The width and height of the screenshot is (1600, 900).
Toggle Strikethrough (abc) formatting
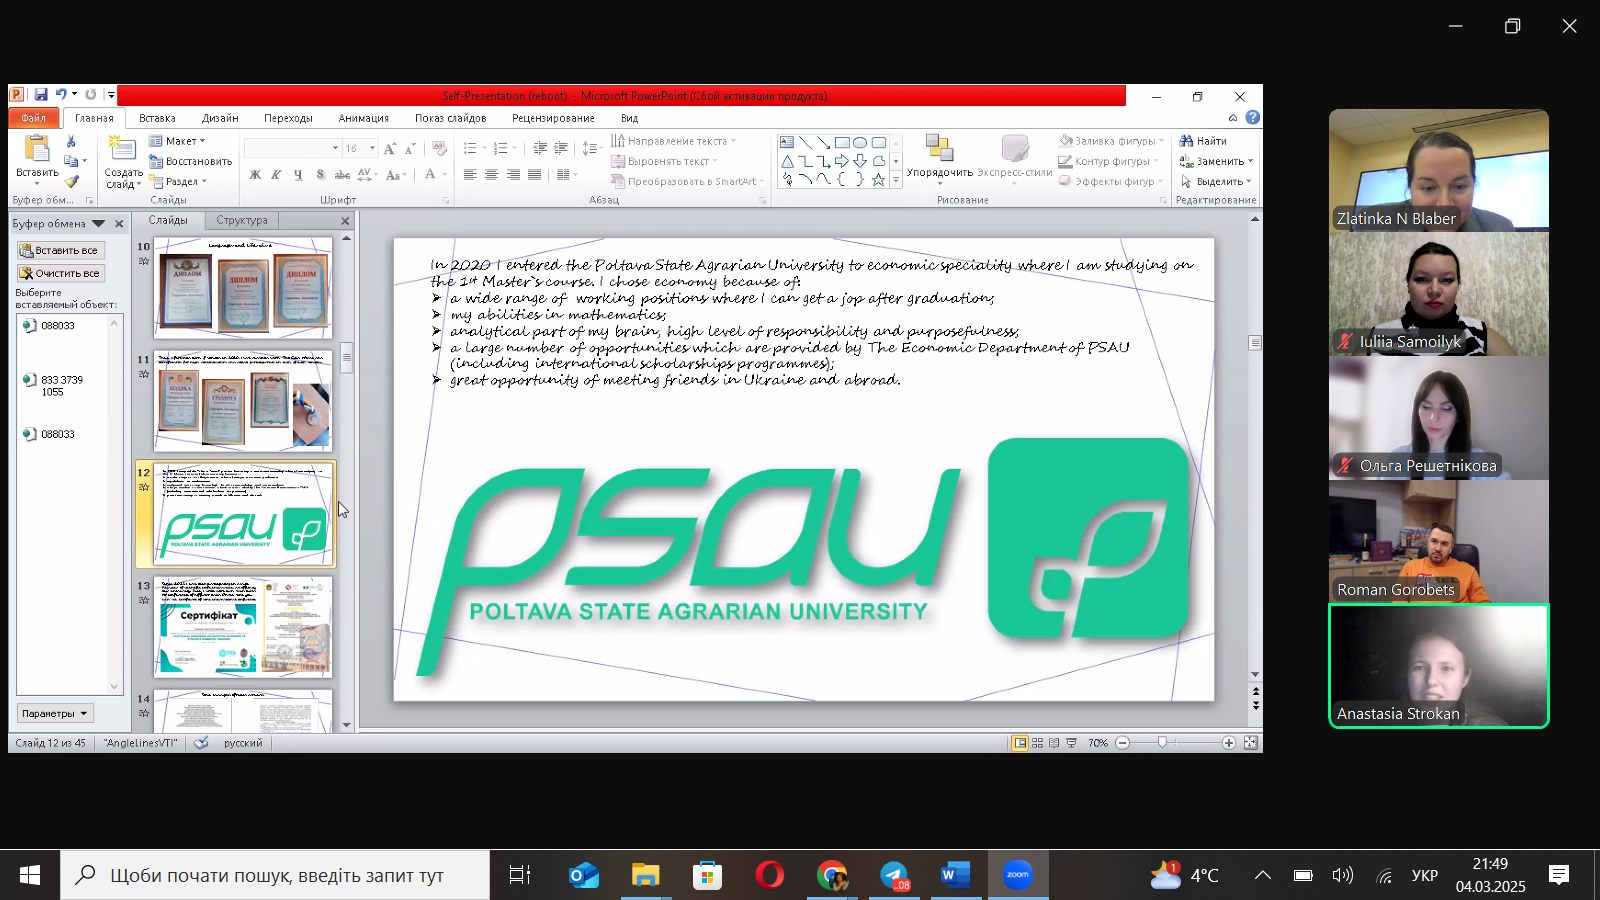click(x=342, y=175)
